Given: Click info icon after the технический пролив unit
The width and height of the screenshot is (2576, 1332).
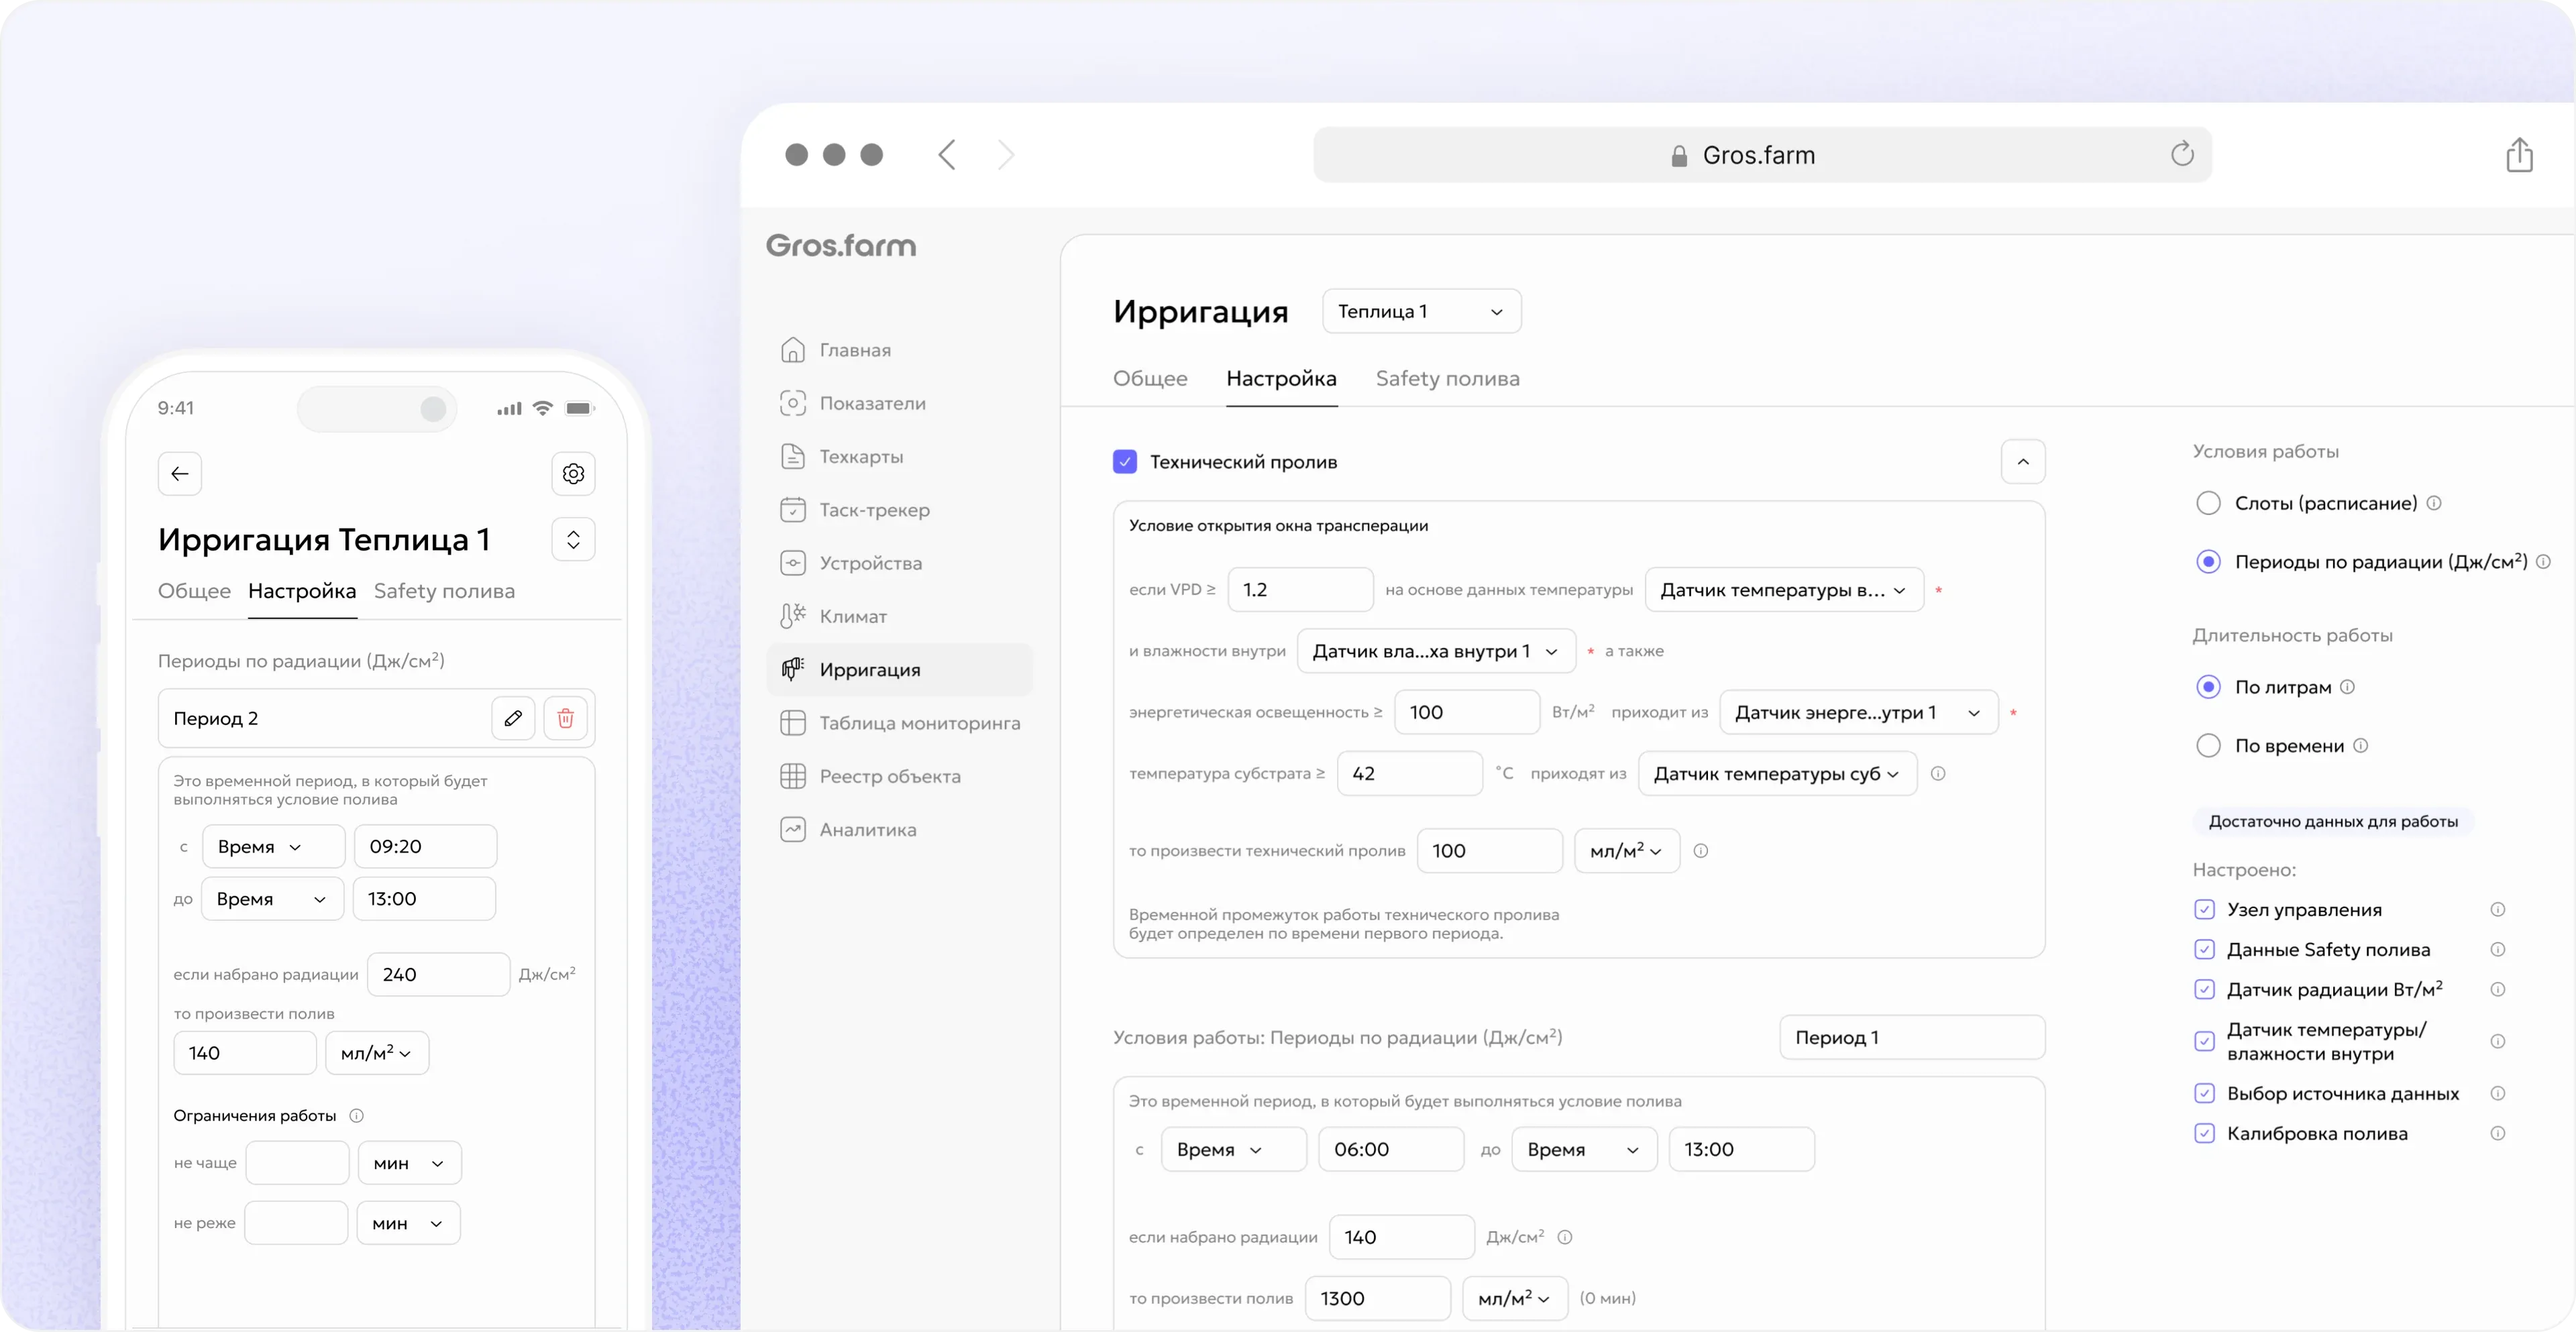Looking at the screenshot, I should (x=1701, y=851).
